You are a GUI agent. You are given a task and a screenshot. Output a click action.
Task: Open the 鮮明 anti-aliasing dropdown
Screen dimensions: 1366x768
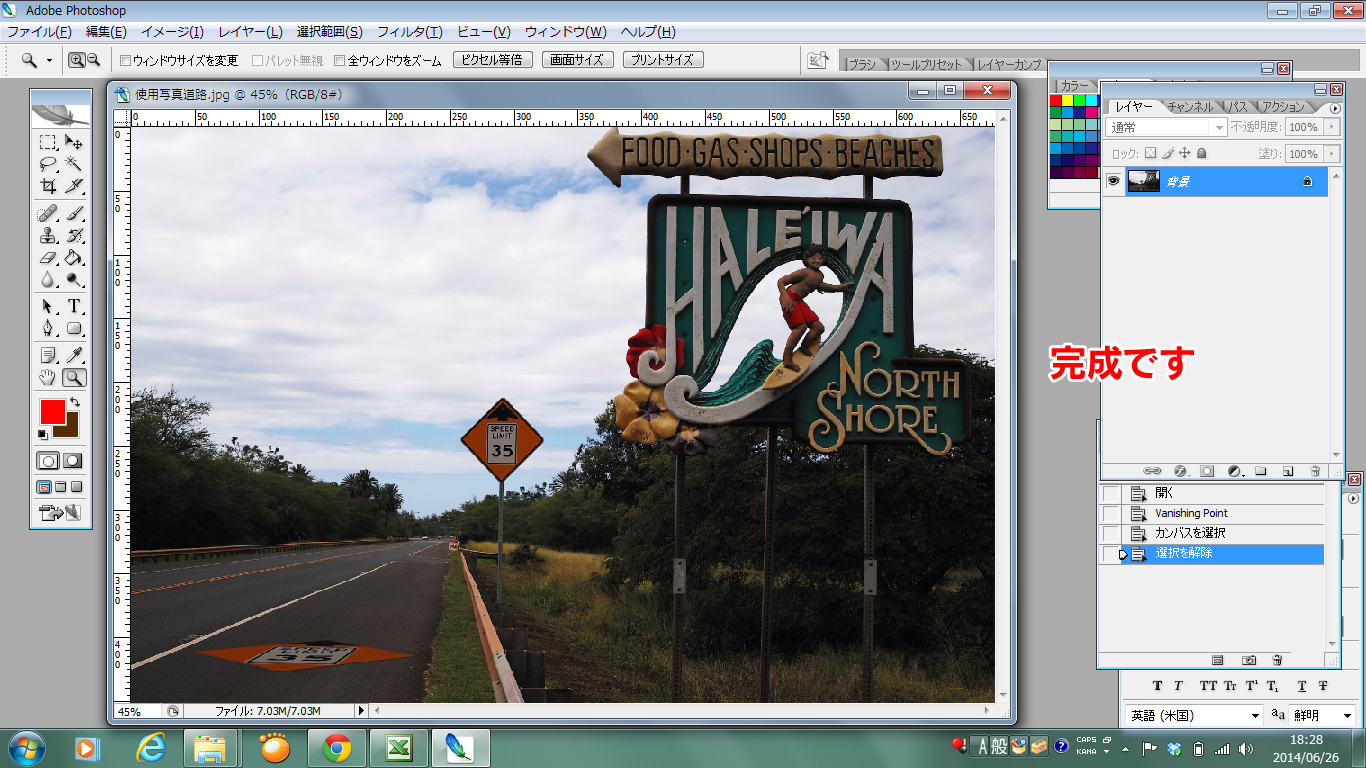point(1322,715)
